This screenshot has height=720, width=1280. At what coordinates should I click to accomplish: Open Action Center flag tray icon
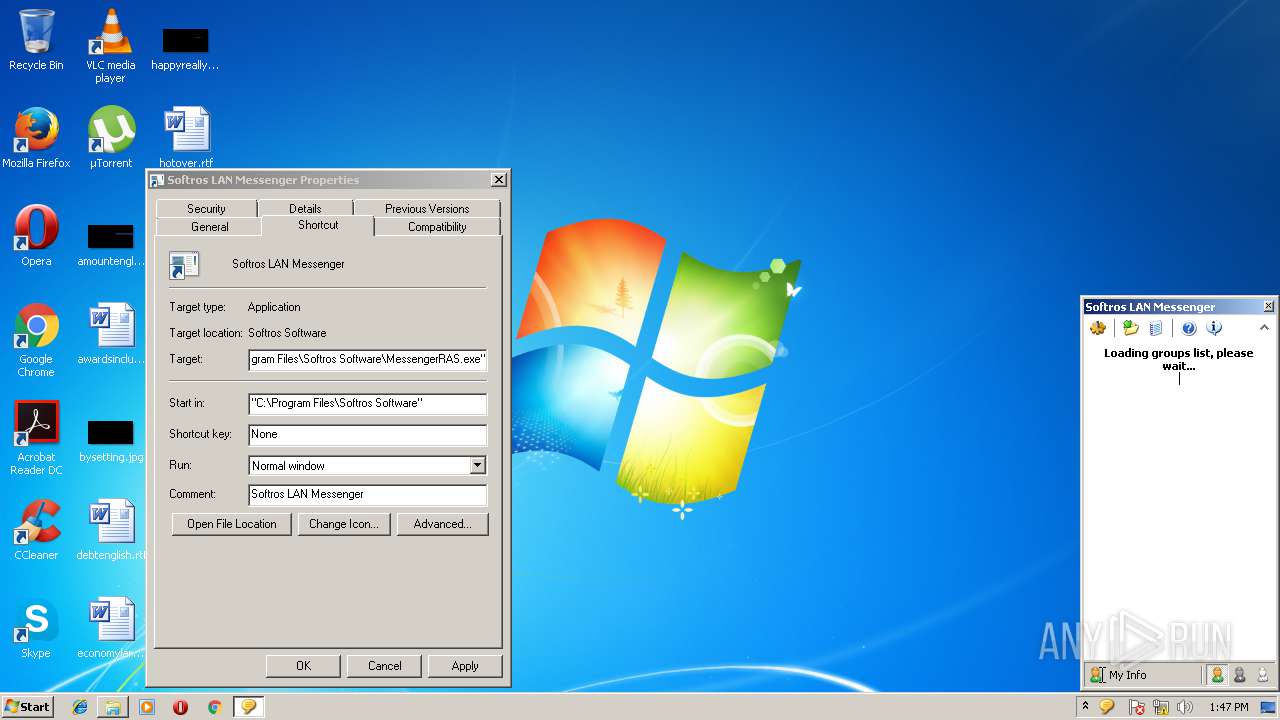pyautogui.click(x=1137, y=707)
